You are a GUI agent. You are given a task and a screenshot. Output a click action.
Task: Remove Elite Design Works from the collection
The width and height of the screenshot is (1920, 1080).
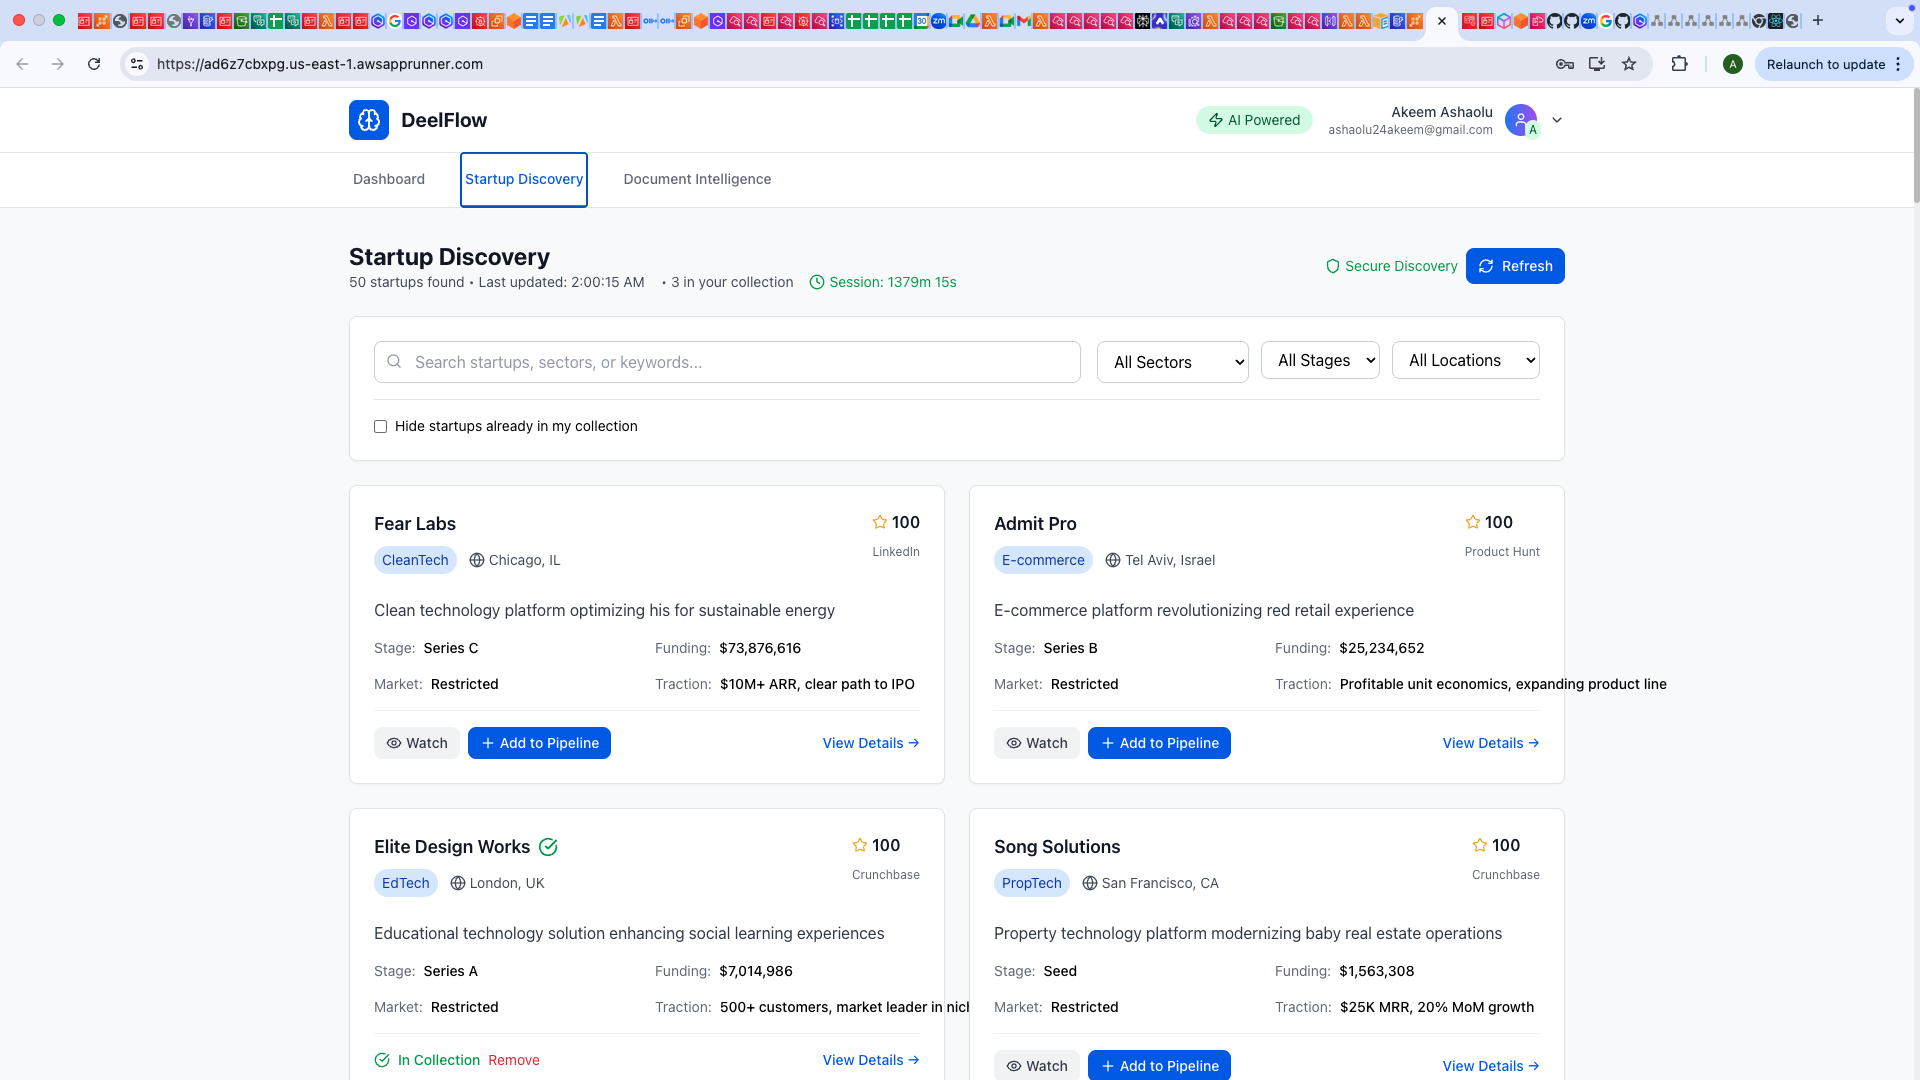[x=514, y=1060]
